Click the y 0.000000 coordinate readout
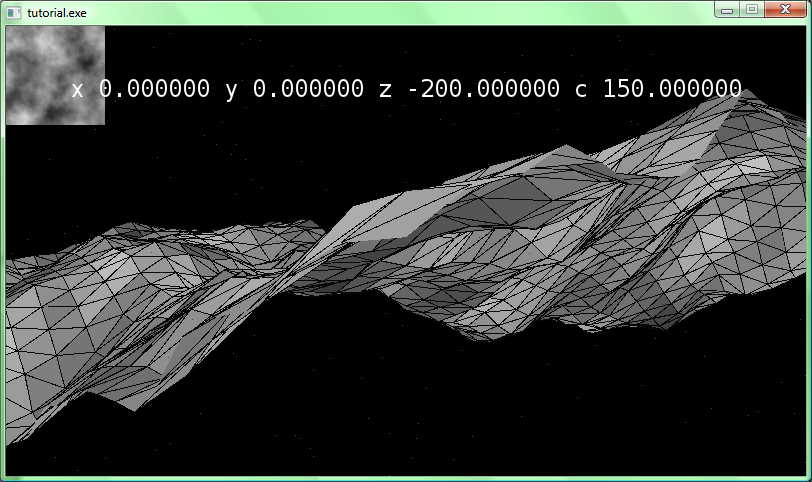The height and width of the screenshot is (482, 812). (x=294, y=89)
